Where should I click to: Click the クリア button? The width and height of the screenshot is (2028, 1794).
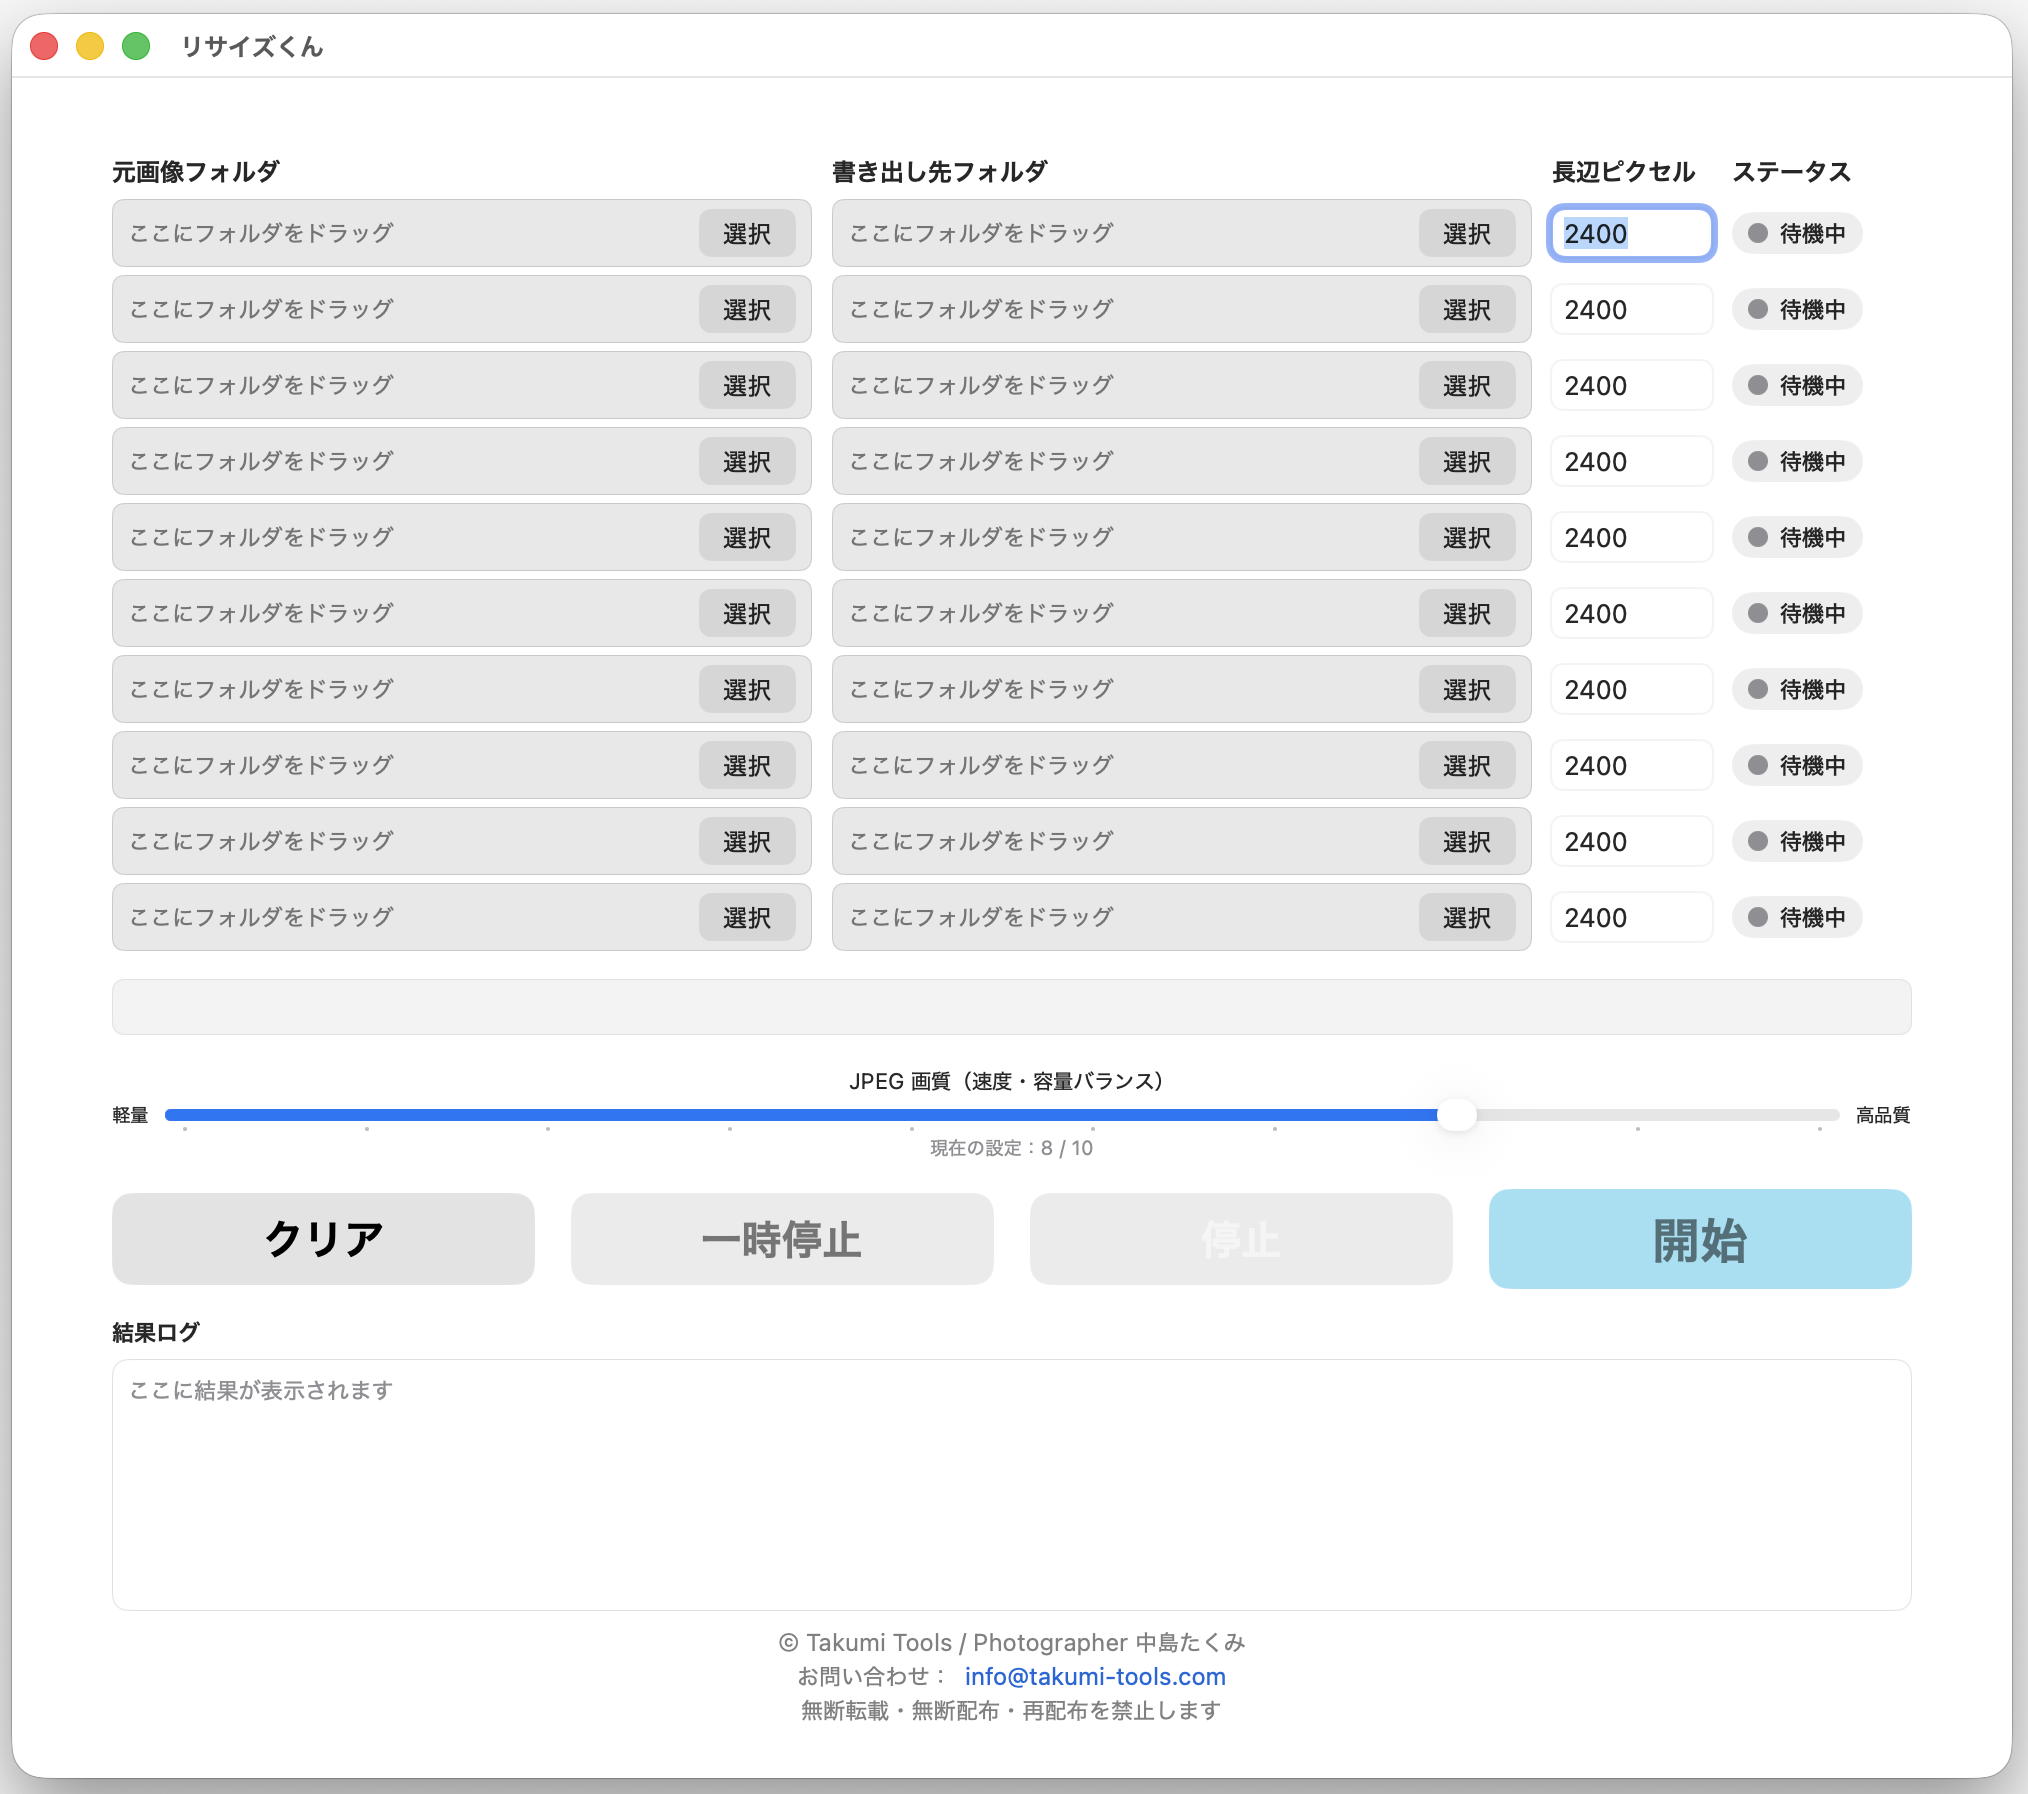323,1239
